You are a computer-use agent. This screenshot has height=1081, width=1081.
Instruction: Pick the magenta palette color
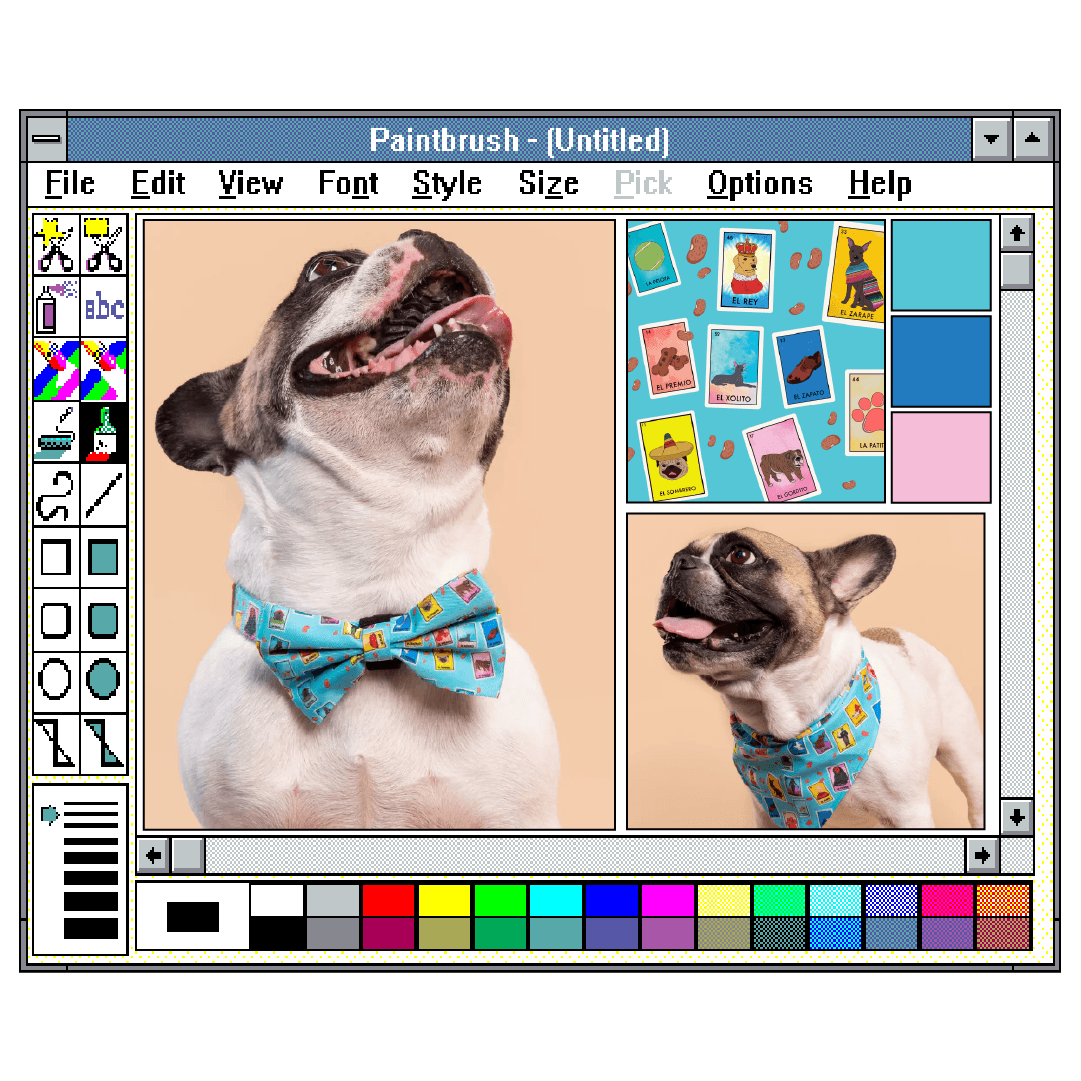(x=667, y=900)
